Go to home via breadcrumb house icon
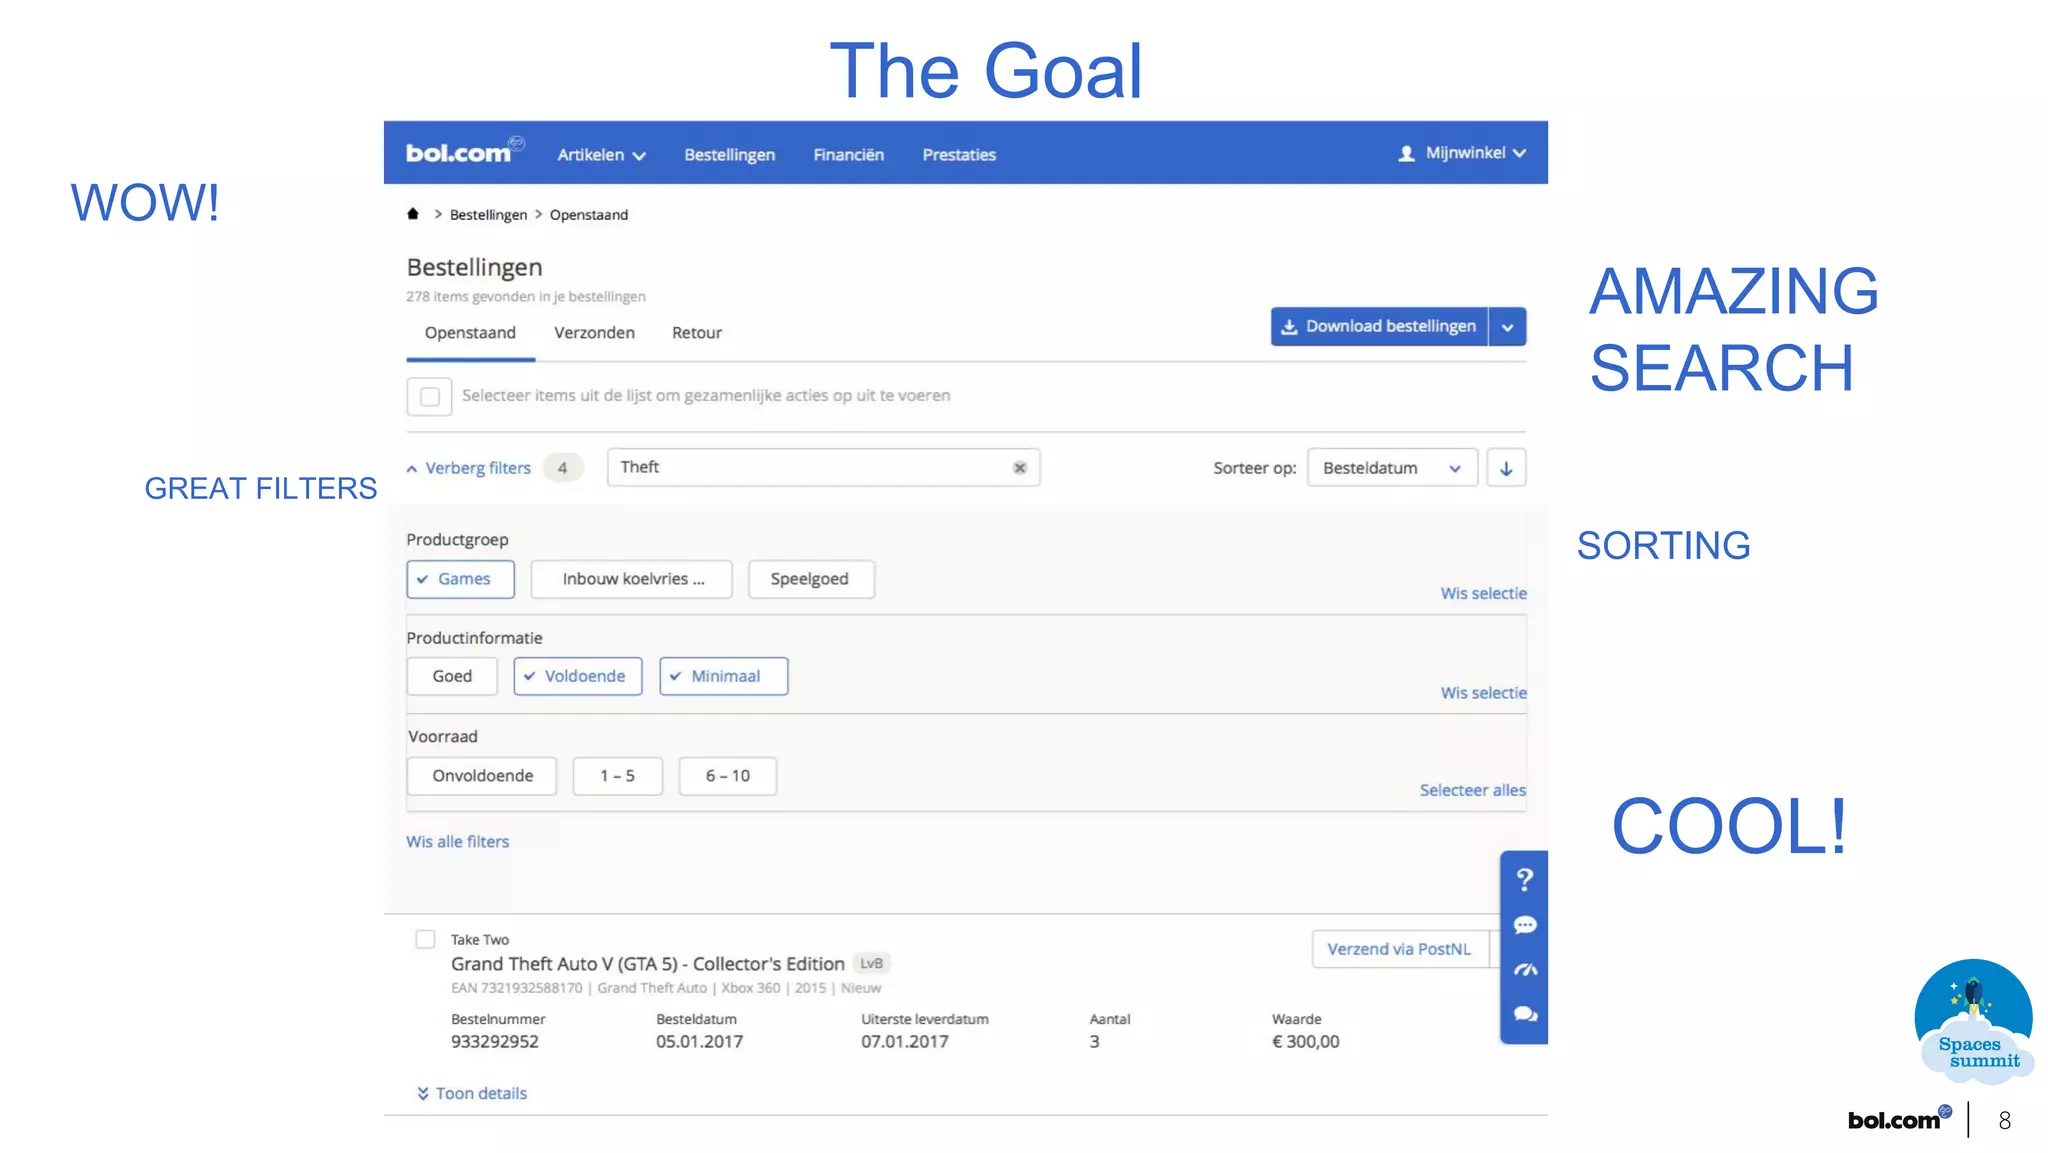This screenshot has height=1153, width=2048. click(x=413, y=214)
